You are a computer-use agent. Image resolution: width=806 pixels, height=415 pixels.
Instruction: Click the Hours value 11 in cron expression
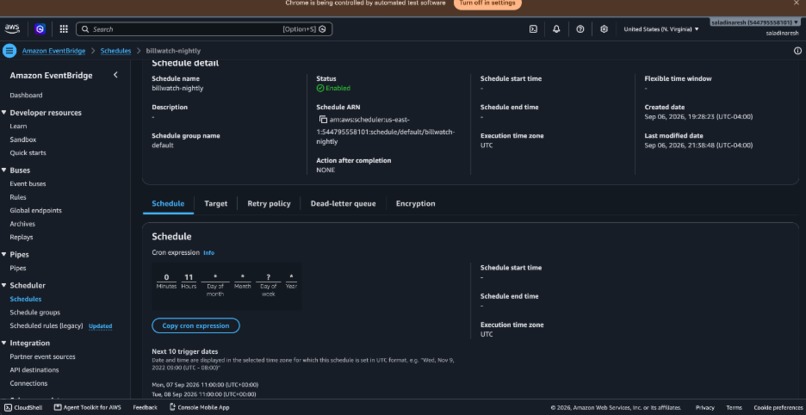[x=188, y=277]
